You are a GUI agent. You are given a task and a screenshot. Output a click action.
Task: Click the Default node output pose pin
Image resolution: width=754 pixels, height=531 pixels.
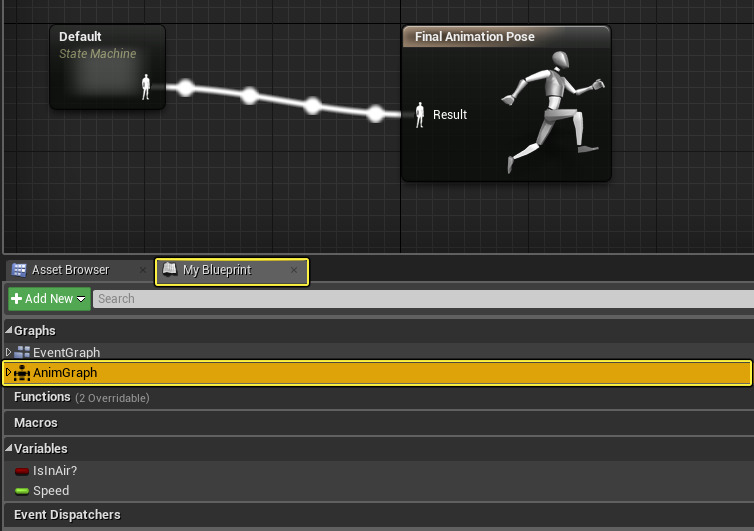(x=146, y=87)
